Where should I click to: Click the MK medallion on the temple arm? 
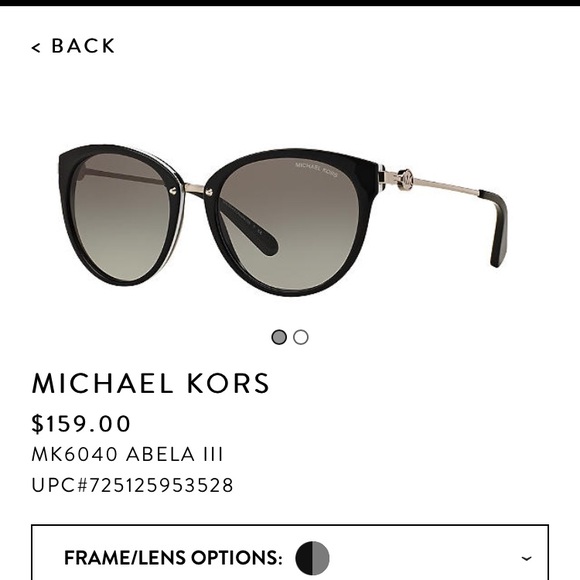[x=405, y=180]
